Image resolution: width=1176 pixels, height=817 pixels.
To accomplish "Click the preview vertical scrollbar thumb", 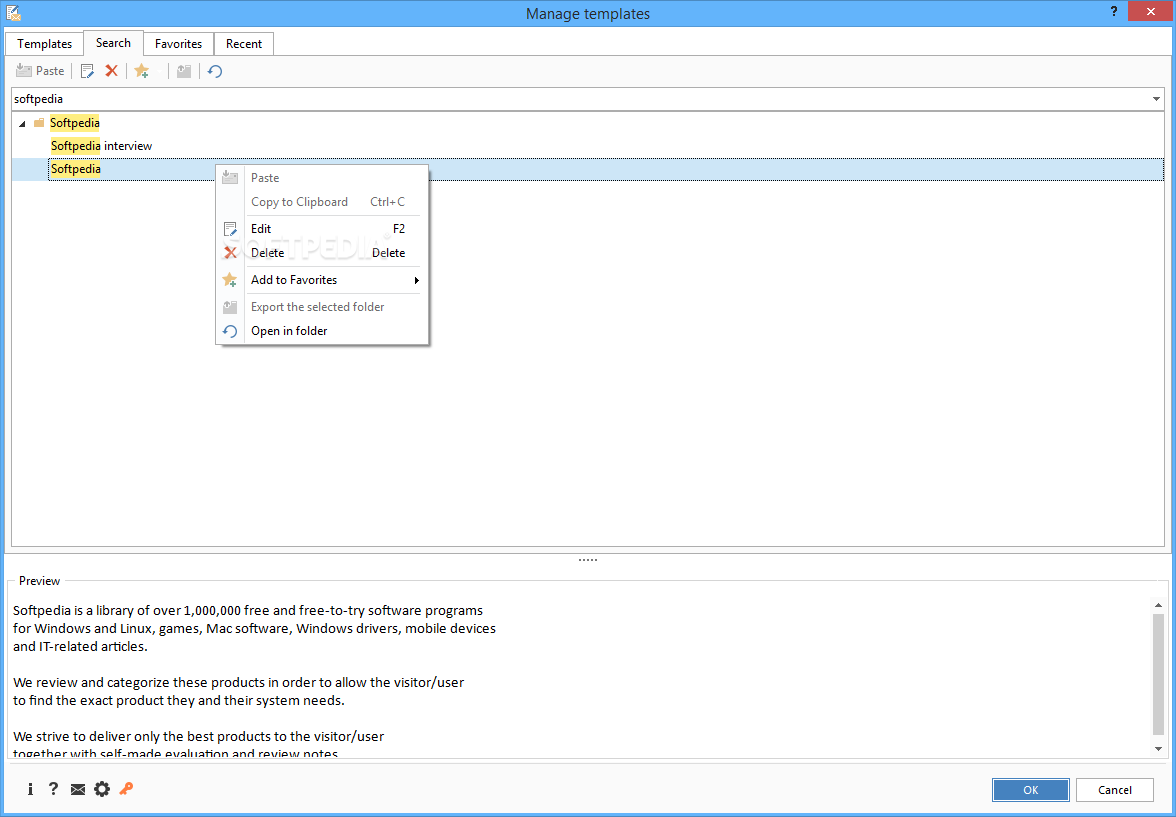I will pyautogui.click(x=1159, y=674).
